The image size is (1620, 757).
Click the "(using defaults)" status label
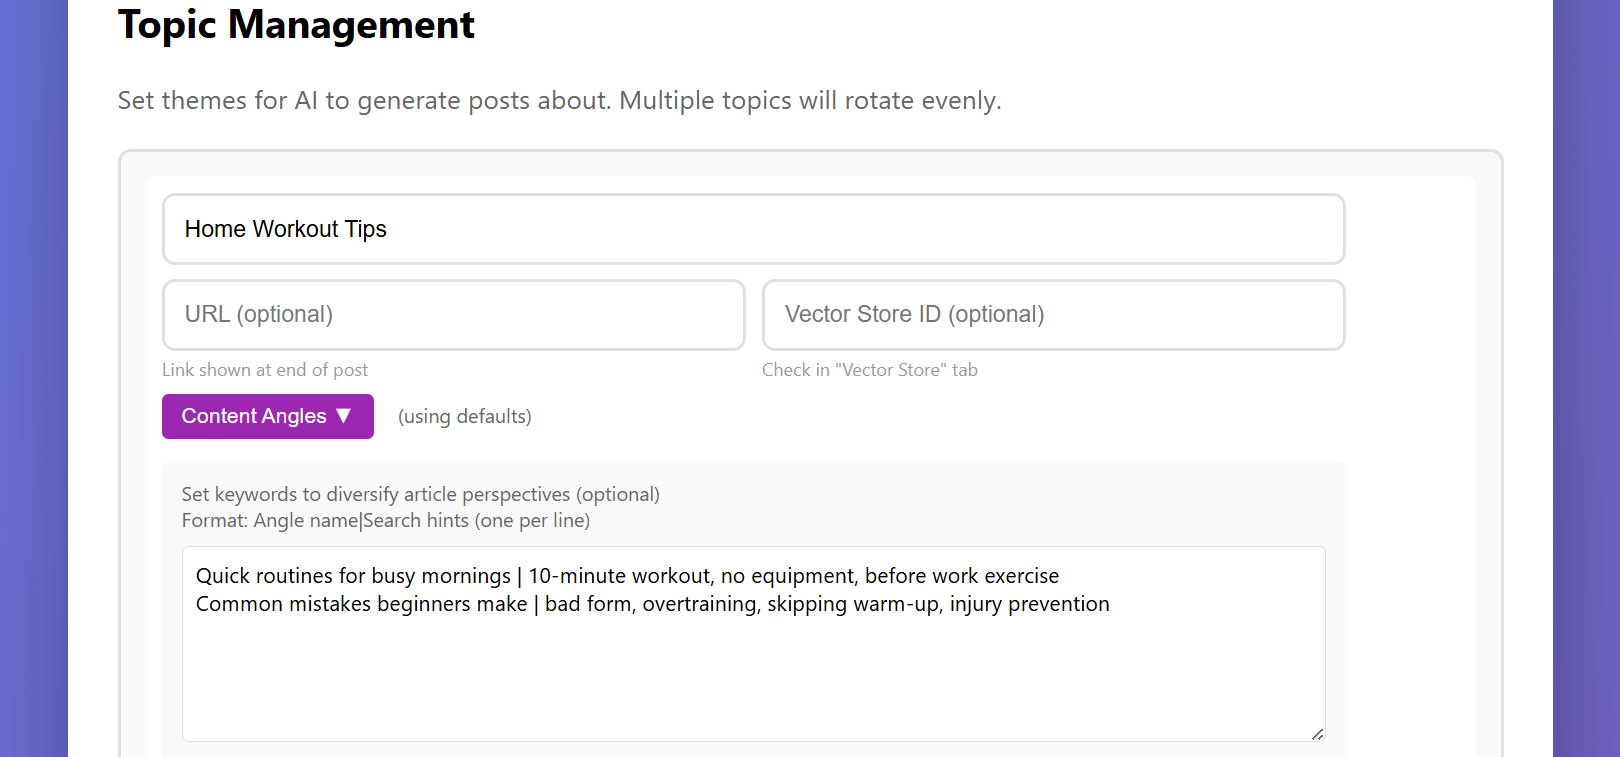(x=464, y=416)
